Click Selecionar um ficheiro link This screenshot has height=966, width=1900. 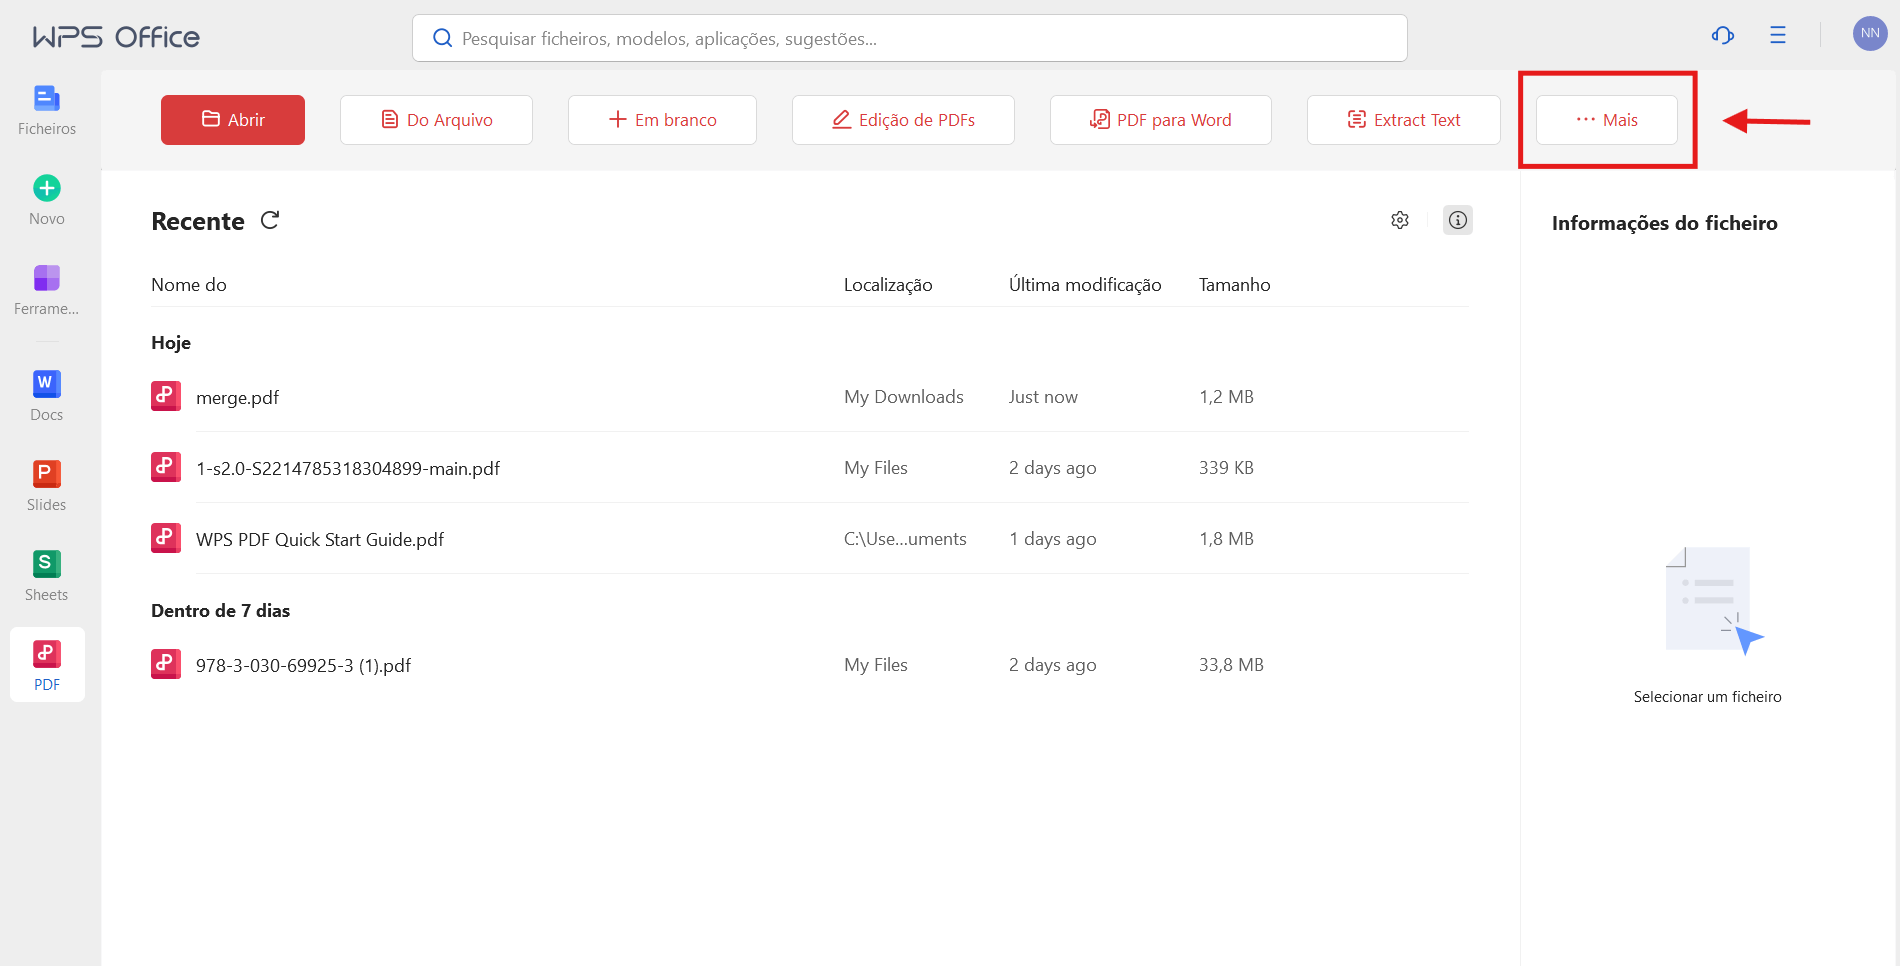(1707, 696)
